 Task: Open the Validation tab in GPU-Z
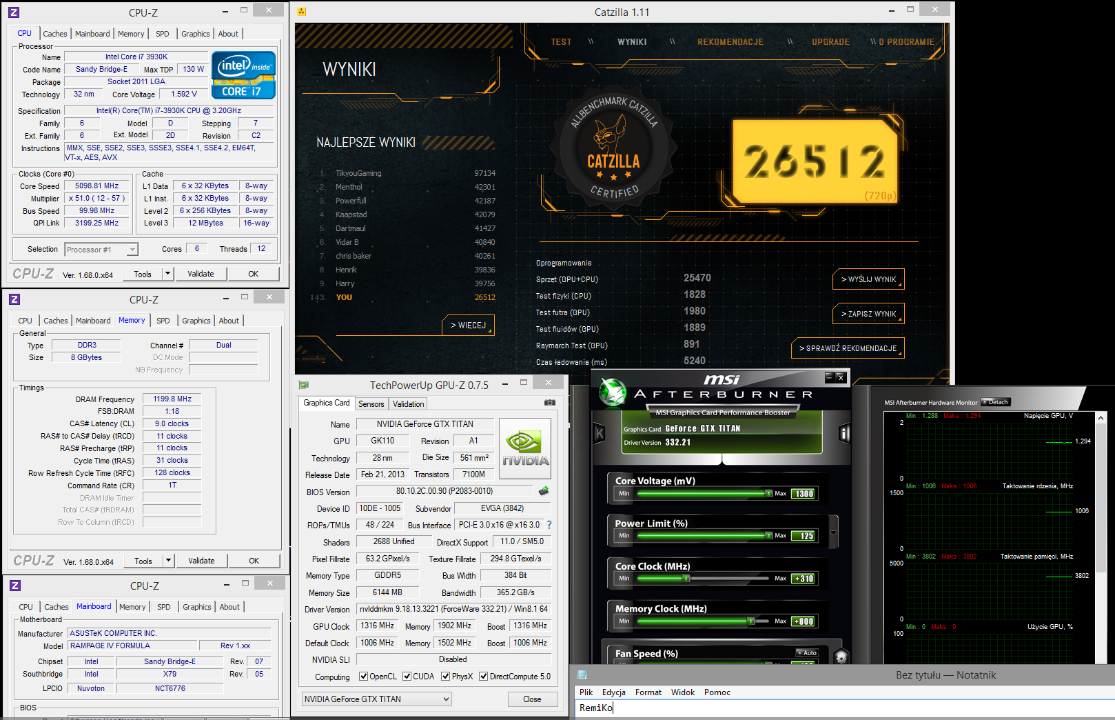(408, 404)
